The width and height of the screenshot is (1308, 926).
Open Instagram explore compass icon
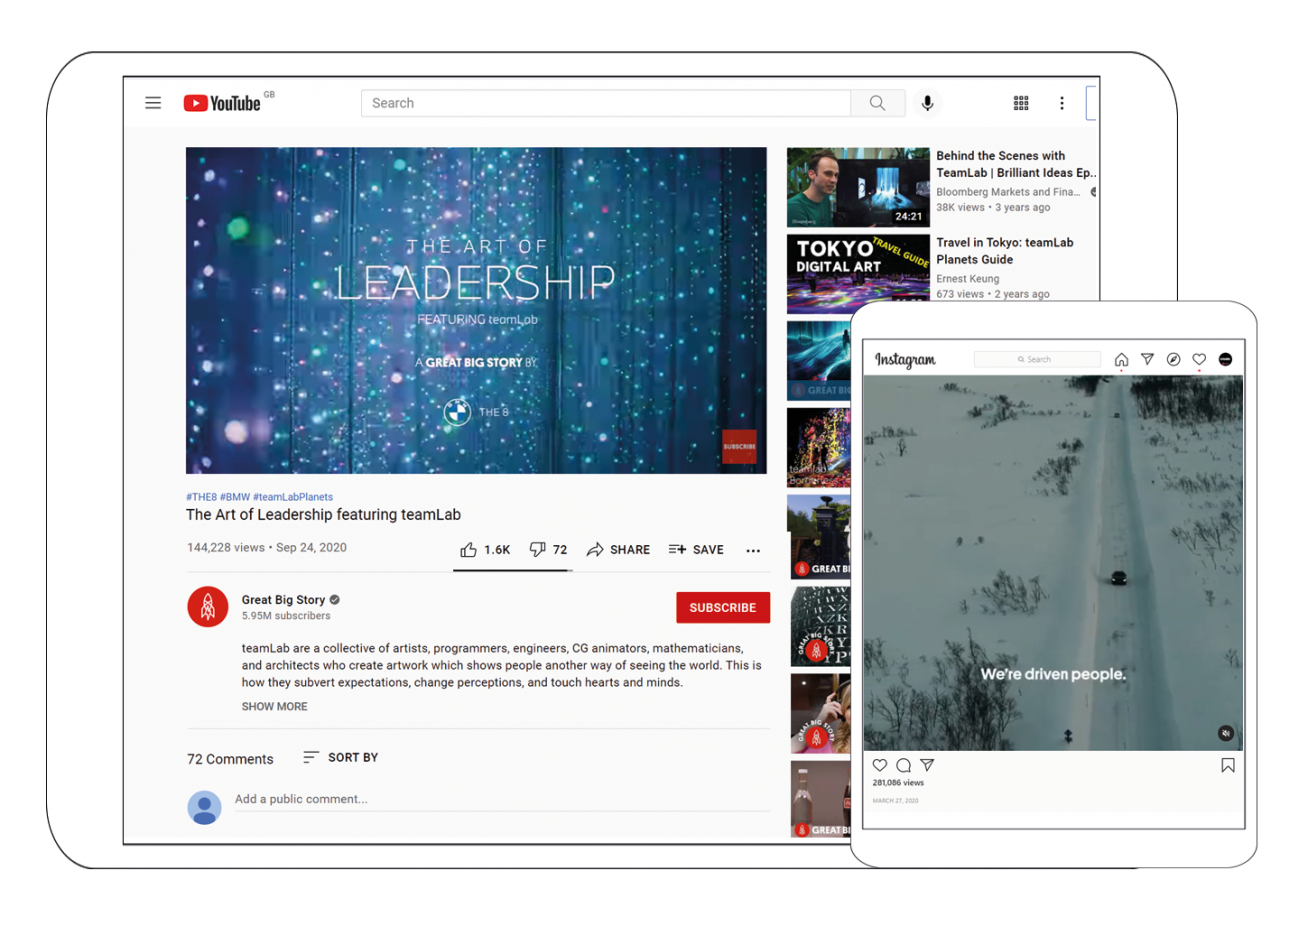1174,359
